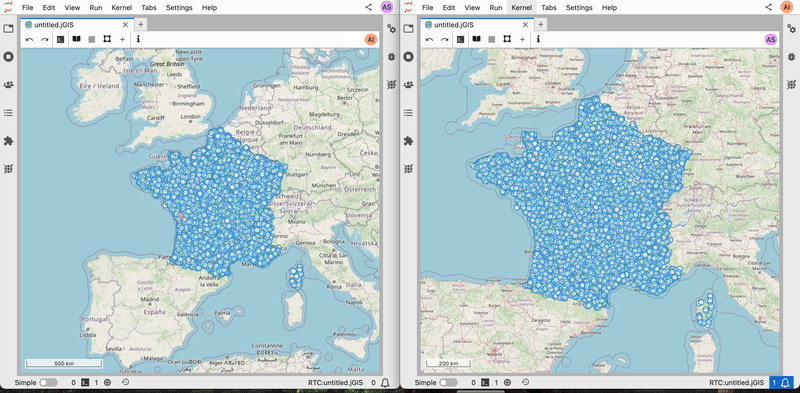The image size is (800, 393).
Task: Open Kernel menu in right window
Action: 521,8
